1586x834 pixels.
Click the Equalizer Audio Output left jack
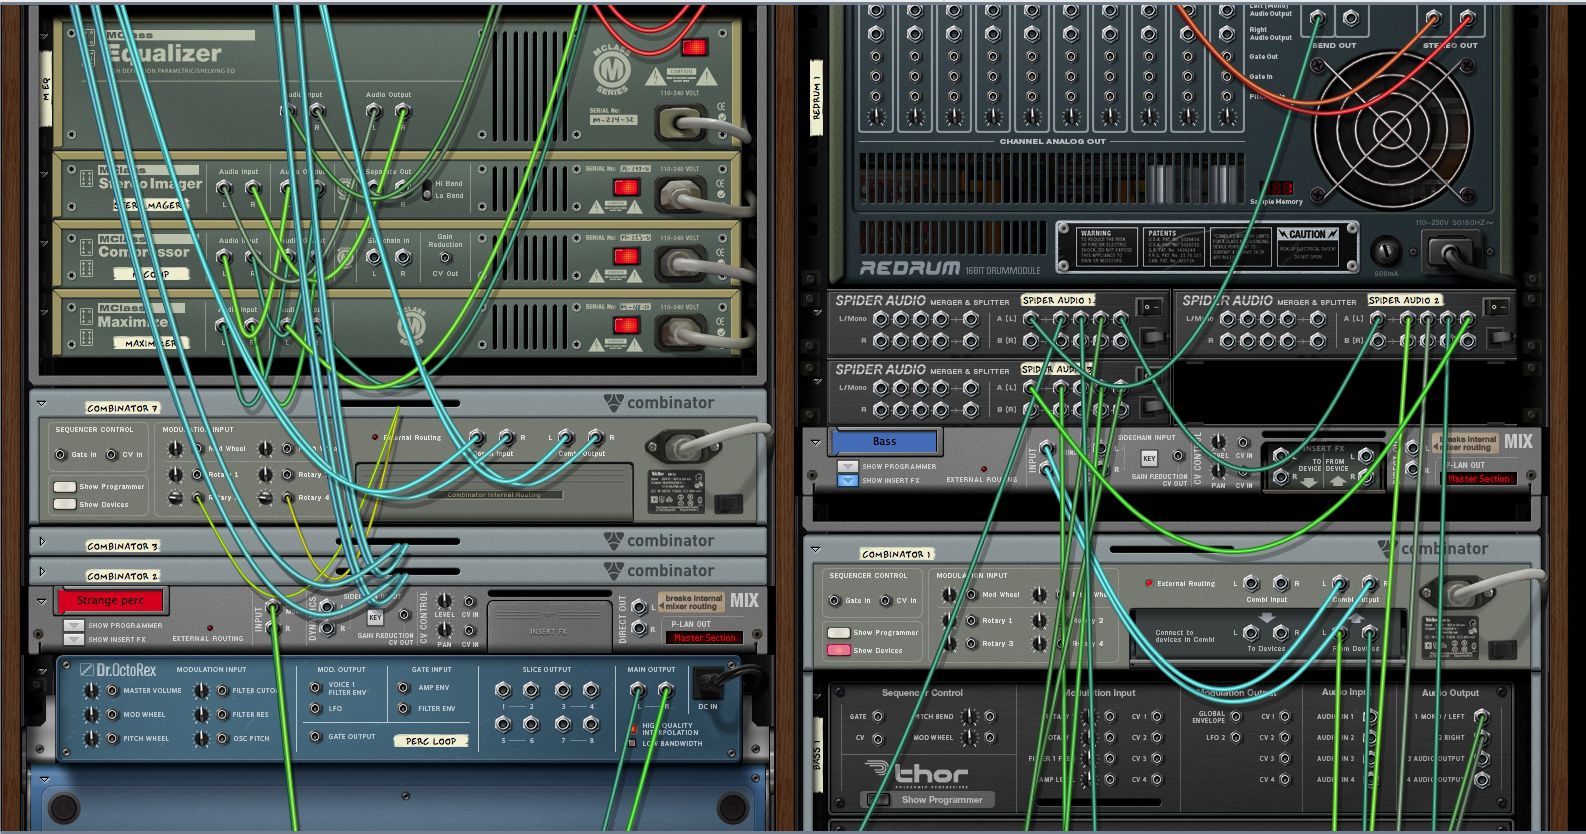pyautogui.click(x=375, y=111)
